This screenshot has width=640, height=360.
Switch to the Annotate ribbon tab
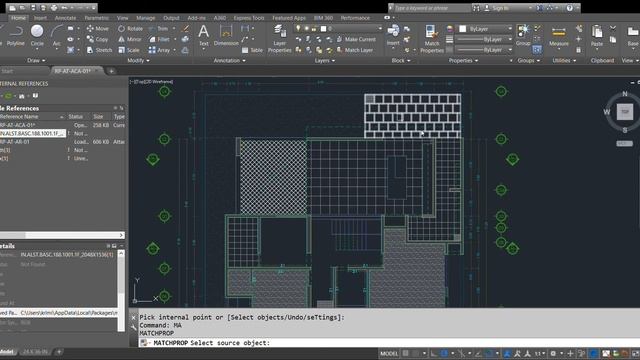pos(65,18)
